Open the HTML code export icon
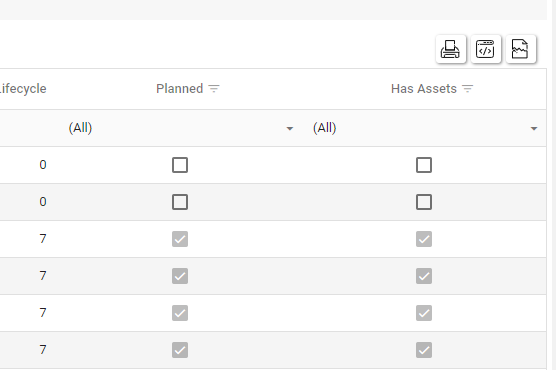556x370 pixels. [x=485, y=49]
